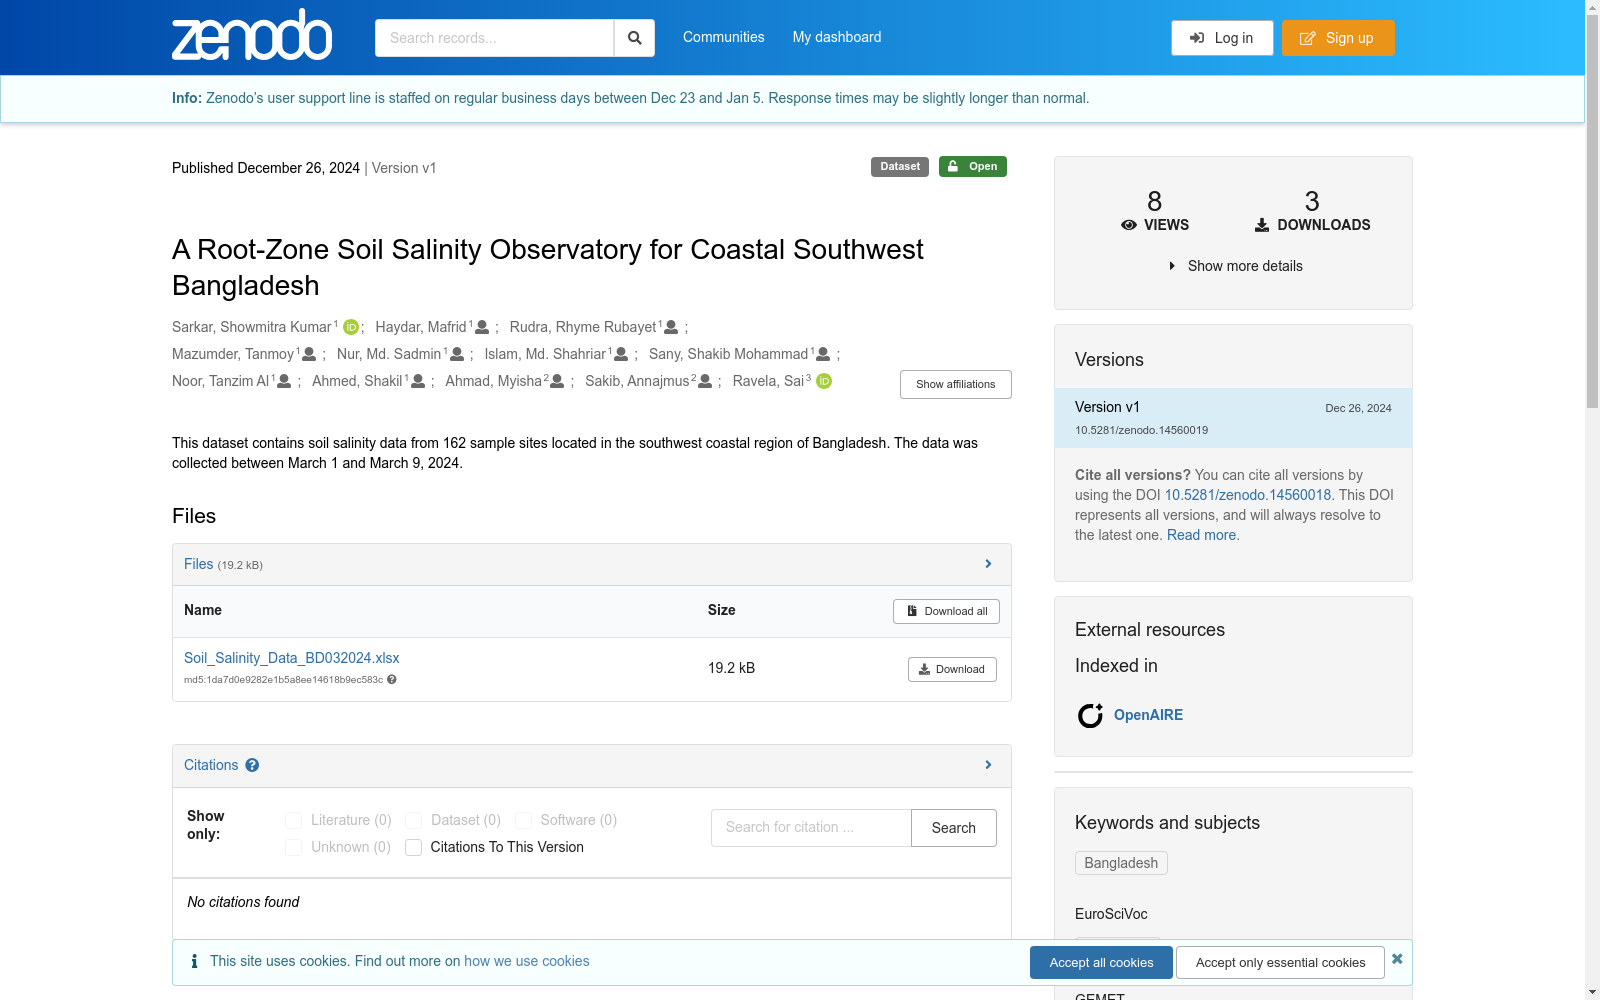Click Accept all cookies
Viewport: 1600px width, 1000px height.
point(1101,962)
